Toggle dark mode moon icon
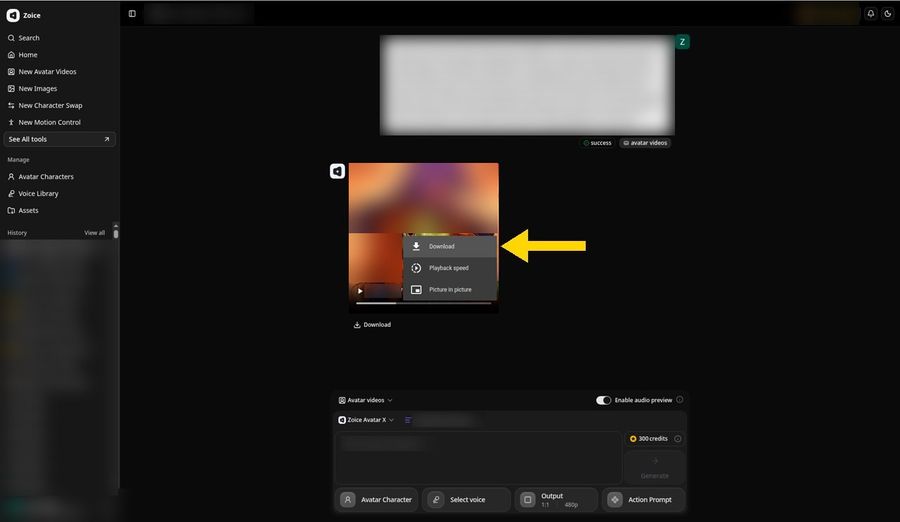Screen dimensions: 900x522 click(x=887, y=14)
